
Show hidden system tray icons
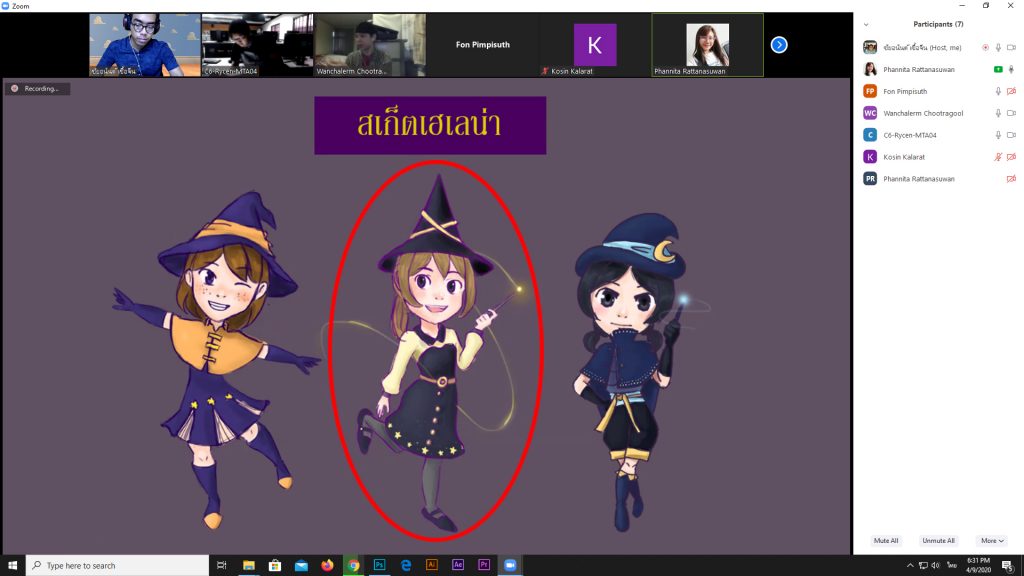coord(910,565)
